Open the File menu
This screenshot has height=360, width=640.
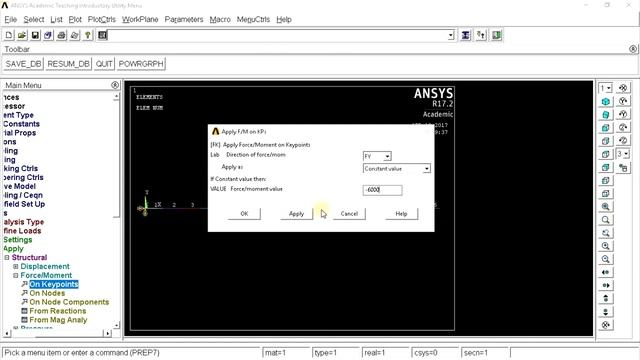(11, 19)
